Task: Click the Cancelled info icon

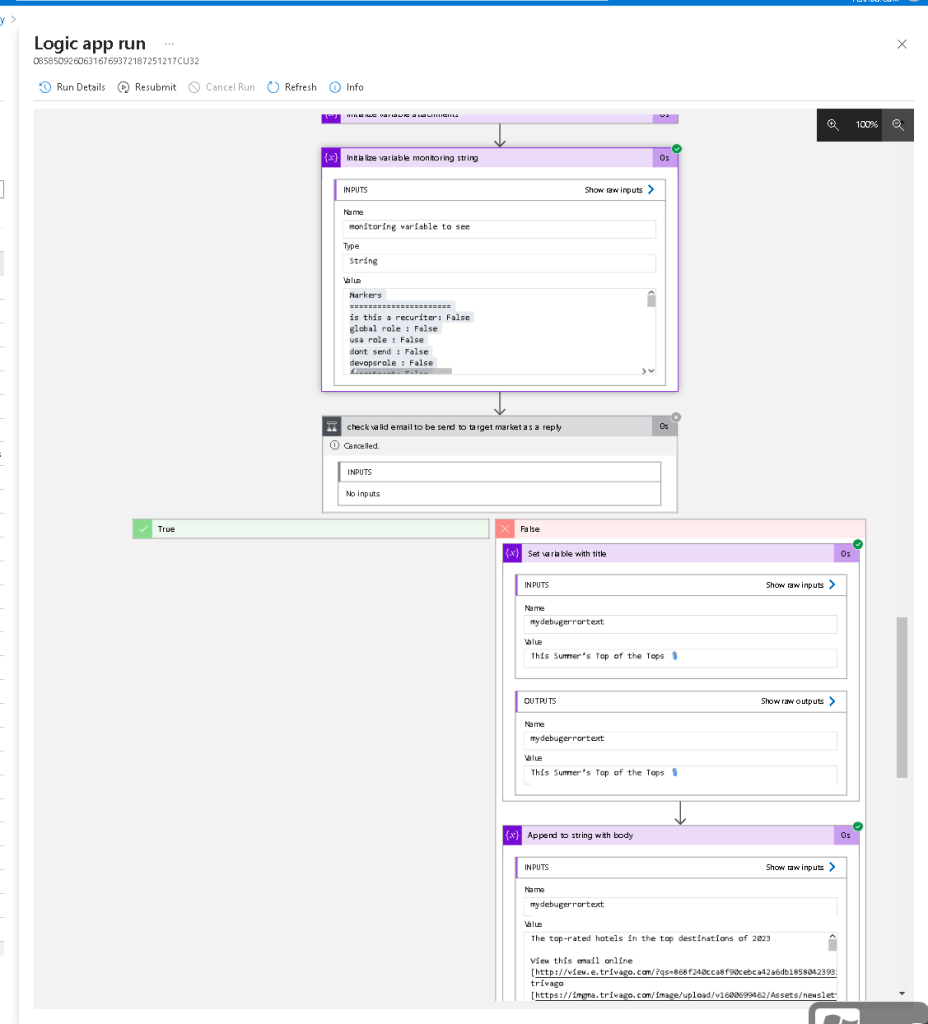Action: click(334, 445)
